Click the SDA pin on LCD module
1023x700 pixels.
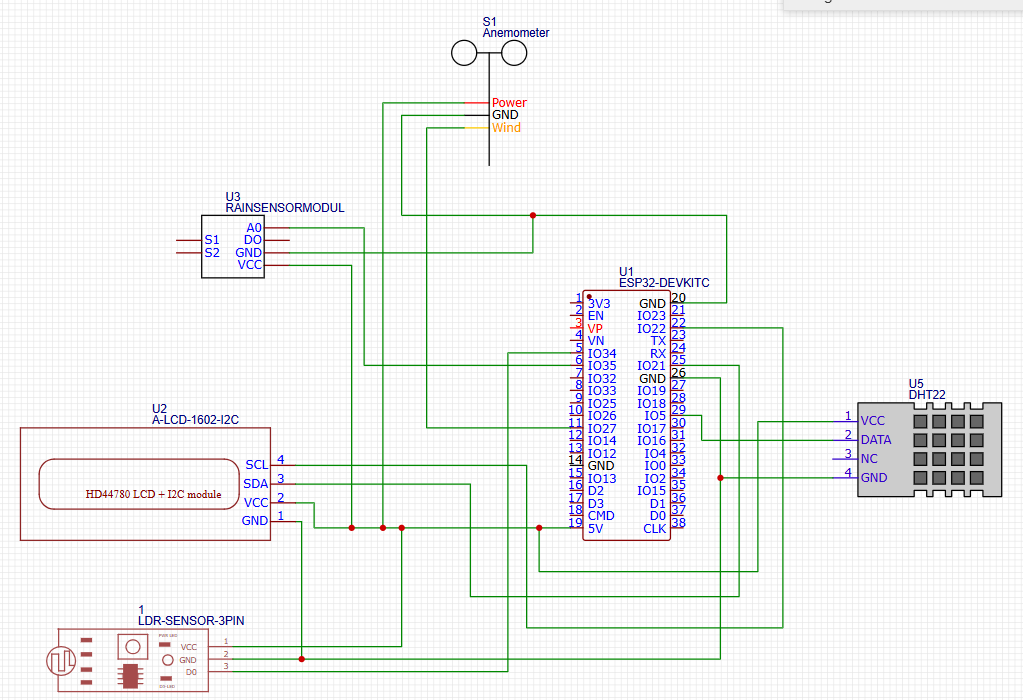[x=256, y=484]
